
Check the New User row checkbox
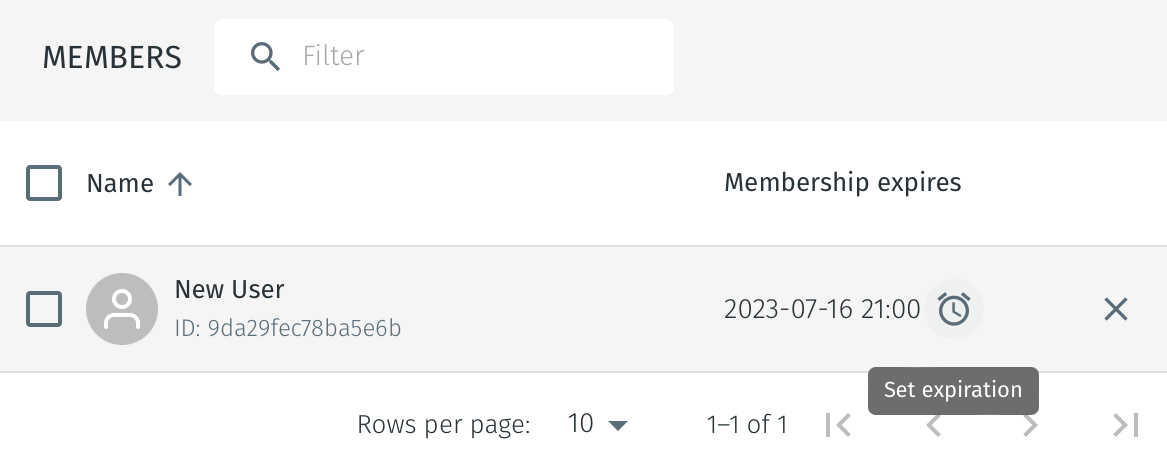44,309
